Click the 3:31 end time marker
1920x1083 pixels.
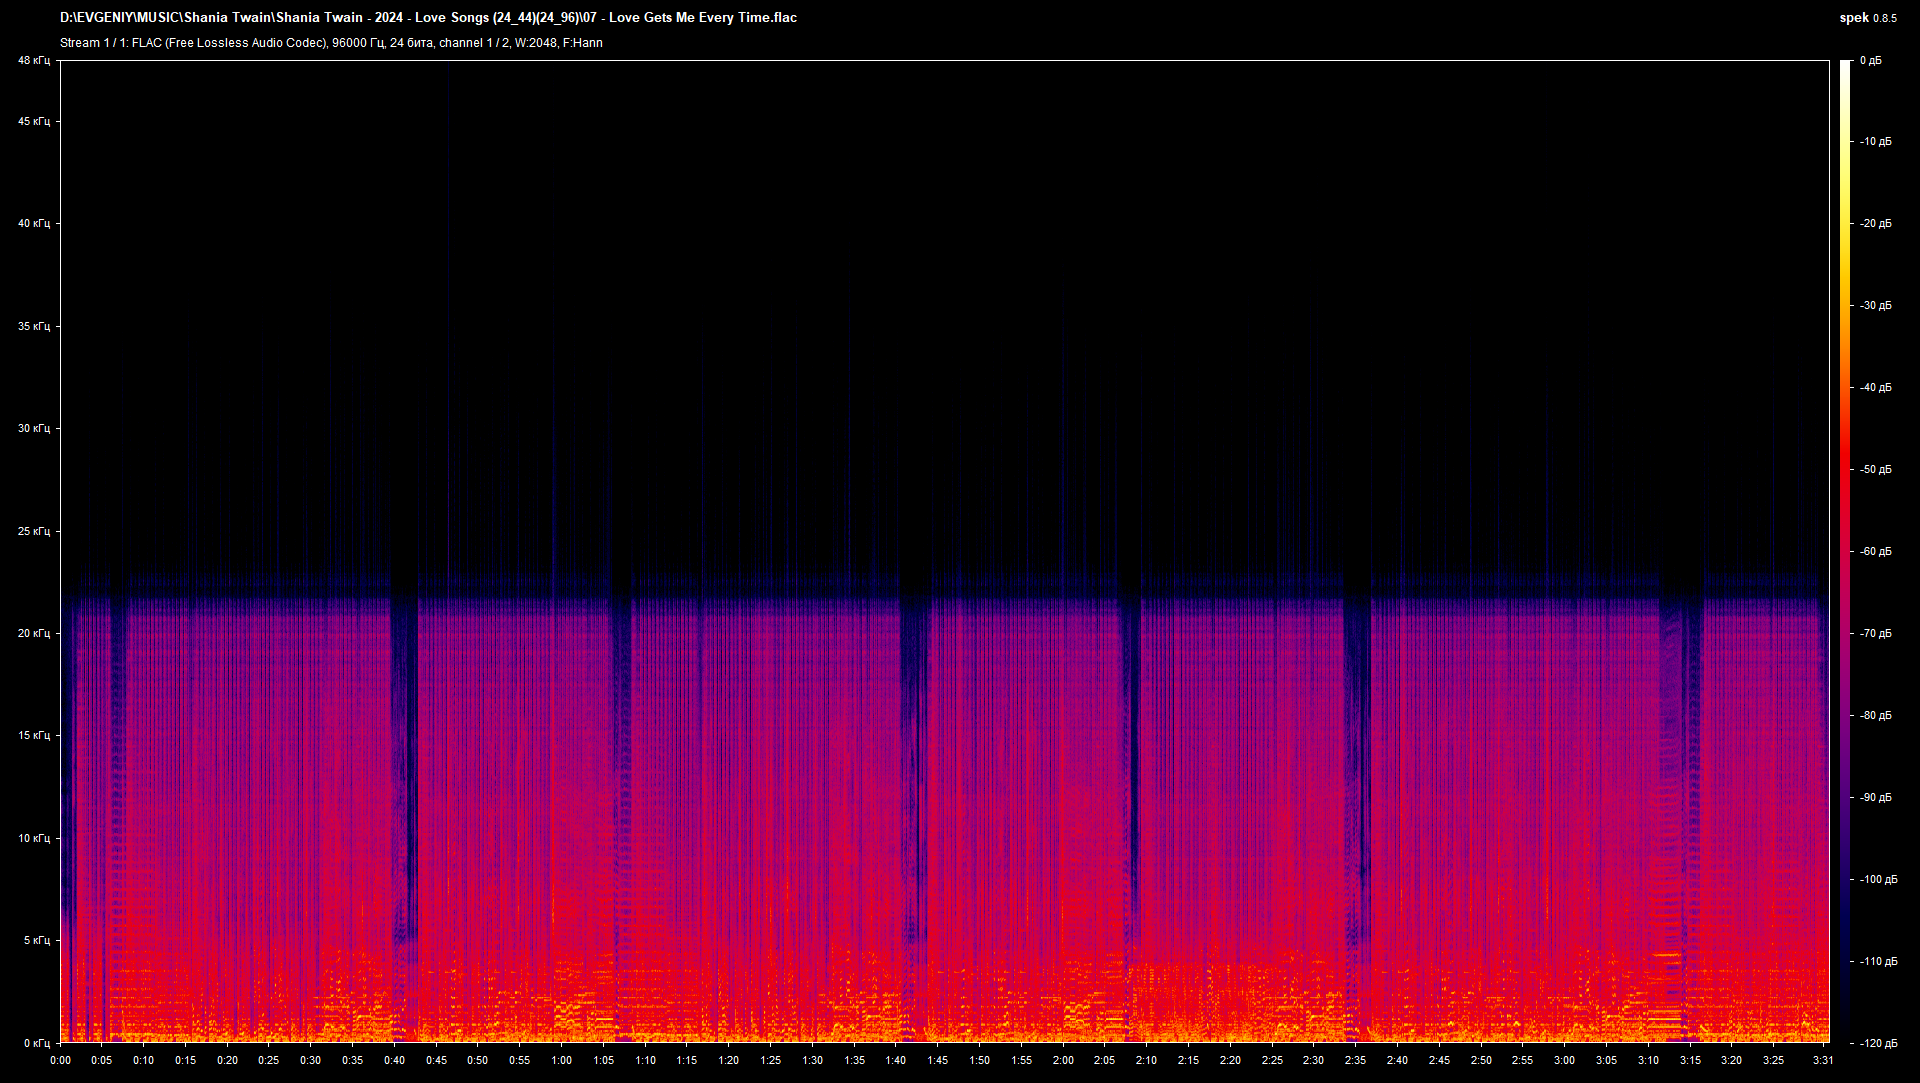coord(1822,1060)
